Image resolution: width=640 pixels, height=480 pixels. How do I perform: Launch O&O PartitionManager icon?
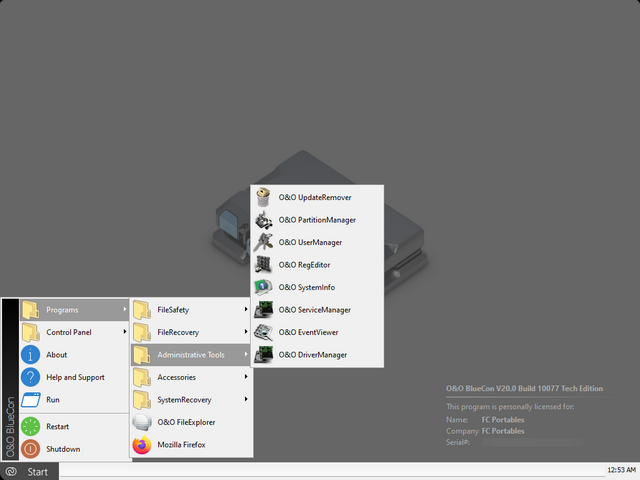coord(264,219)
